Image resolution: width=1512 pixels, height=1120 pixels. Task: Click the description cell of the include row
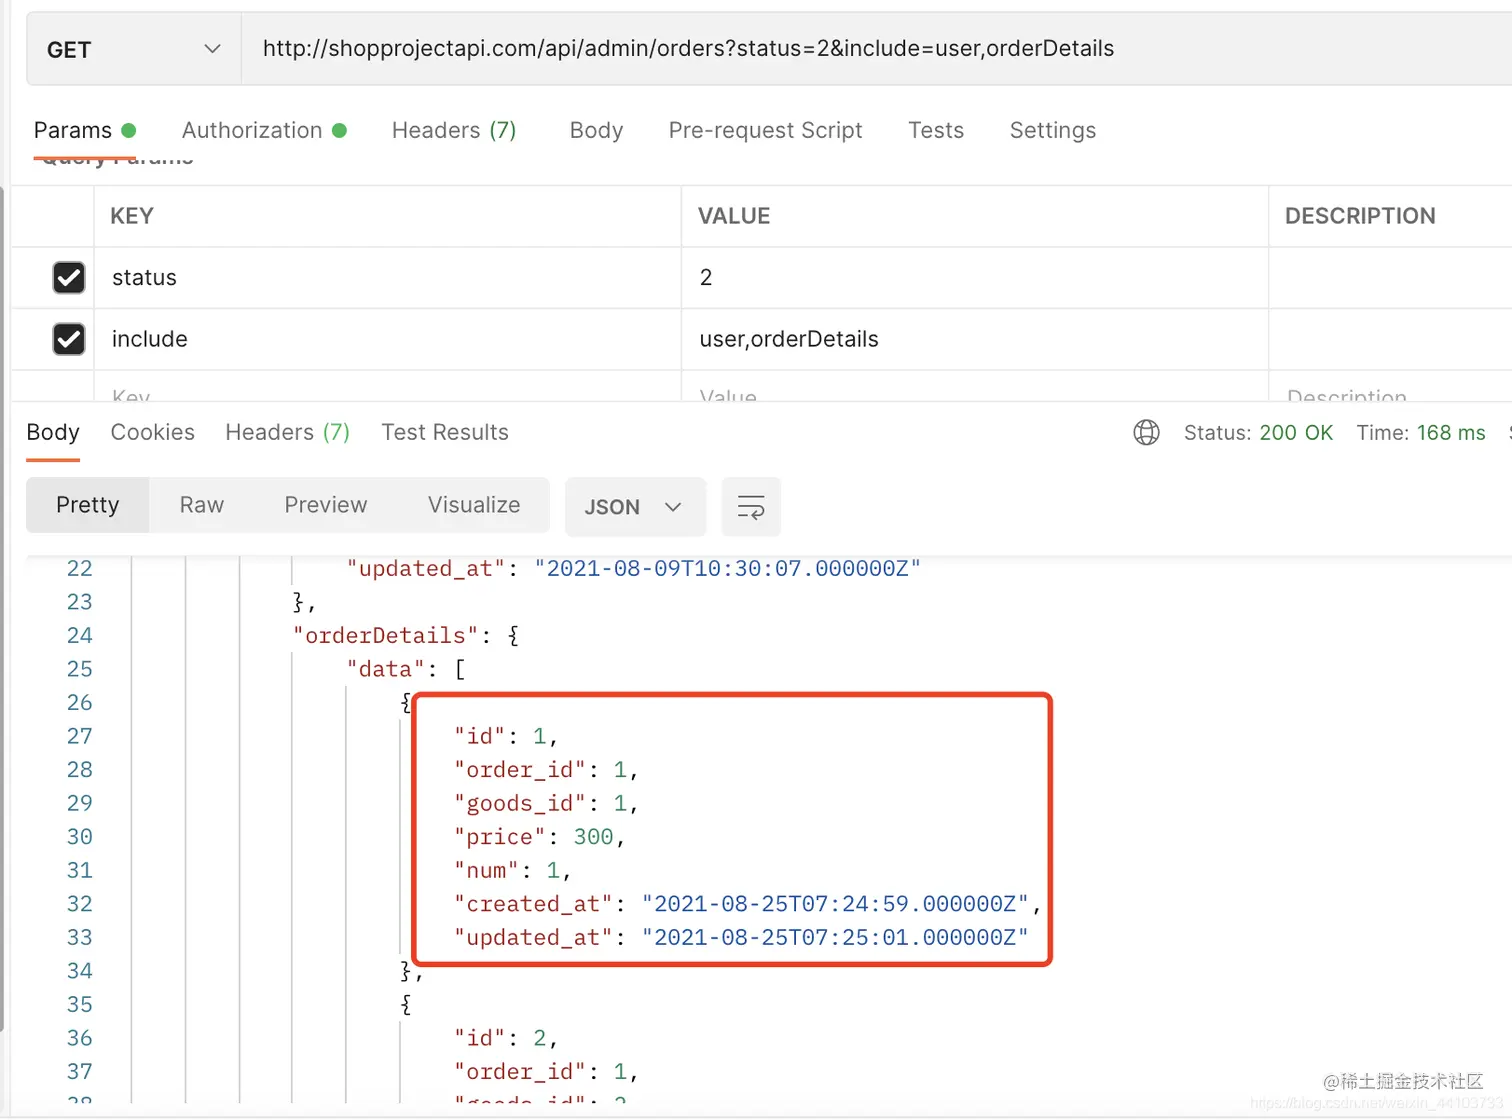[x=1390, y=339]
